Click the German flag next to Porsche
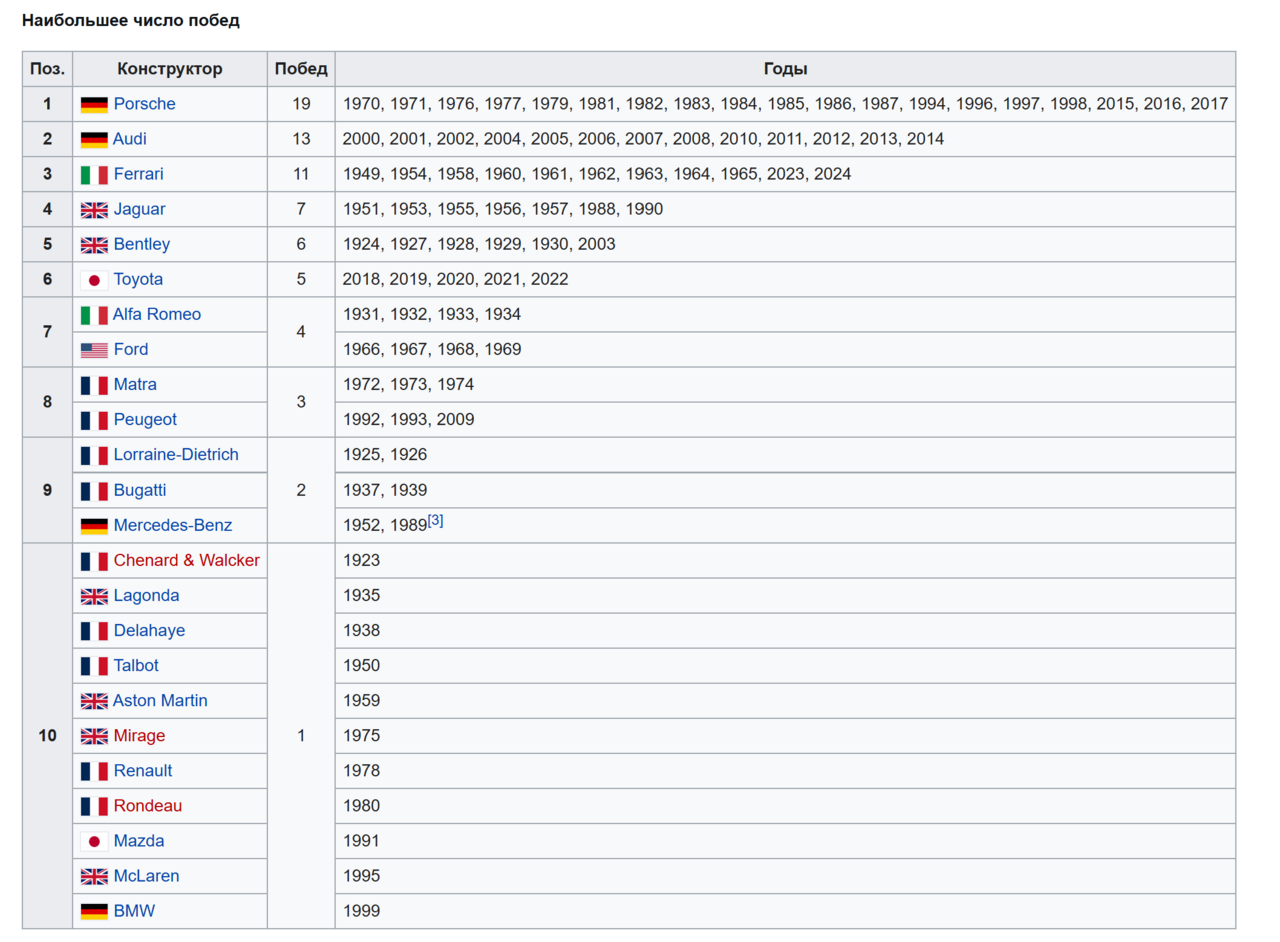 click(94, 105)
